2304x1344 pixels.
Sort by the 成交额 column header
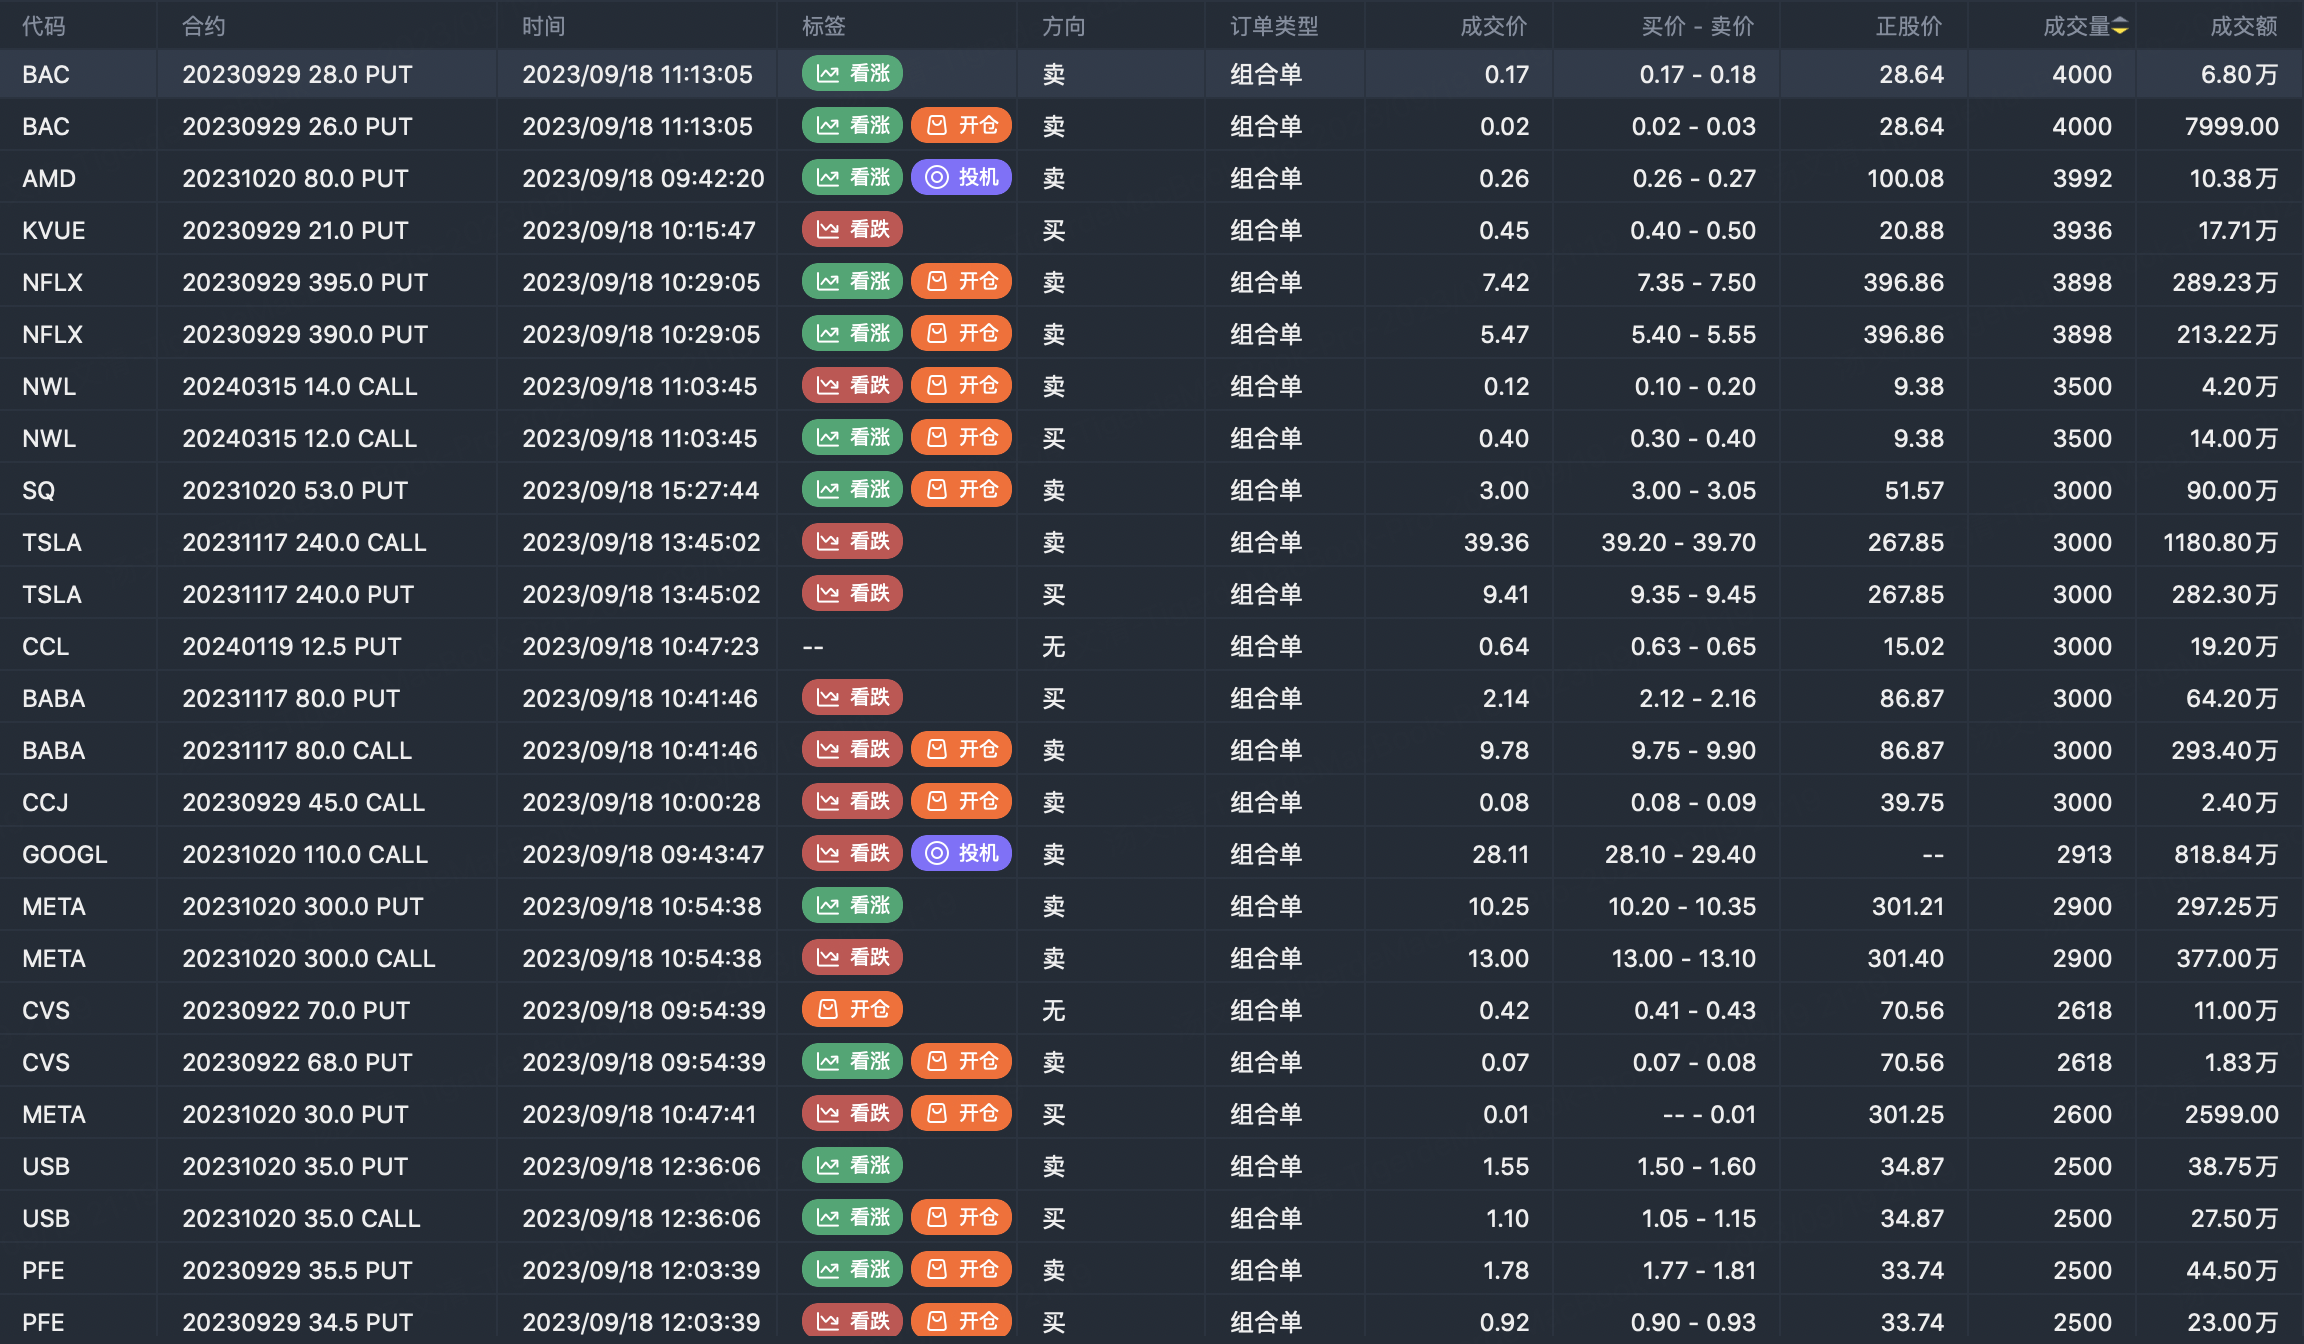point(2242,26)
